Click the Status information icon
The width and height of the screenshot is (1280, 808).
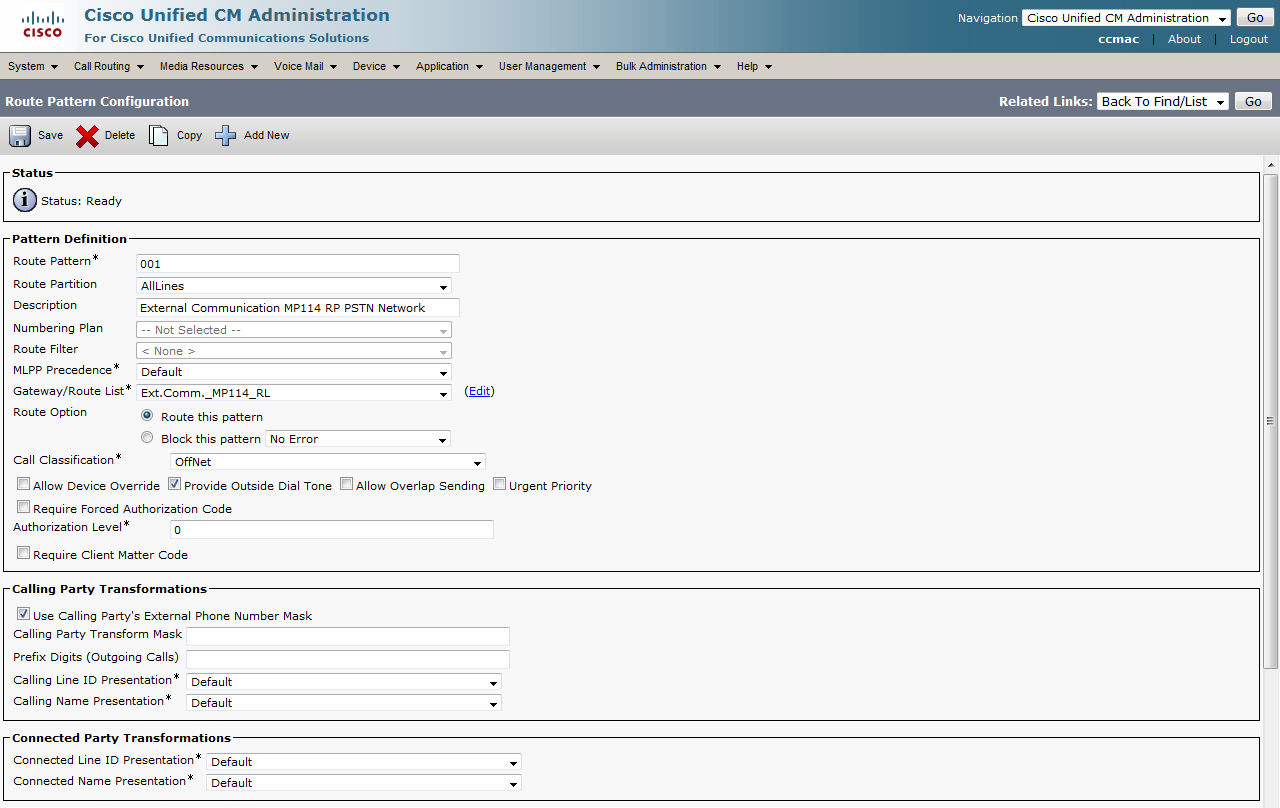pyautogui.click(x=25, y=200)
